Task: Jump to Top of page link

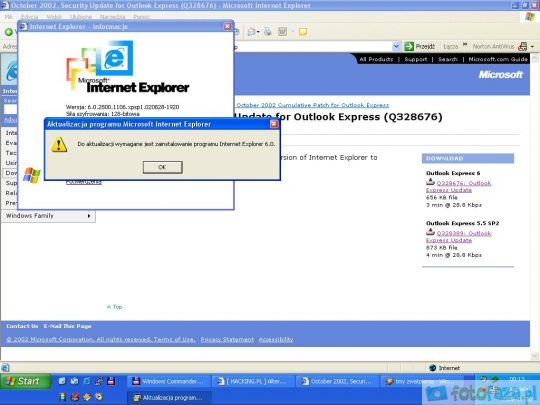Action: [114, 307]
